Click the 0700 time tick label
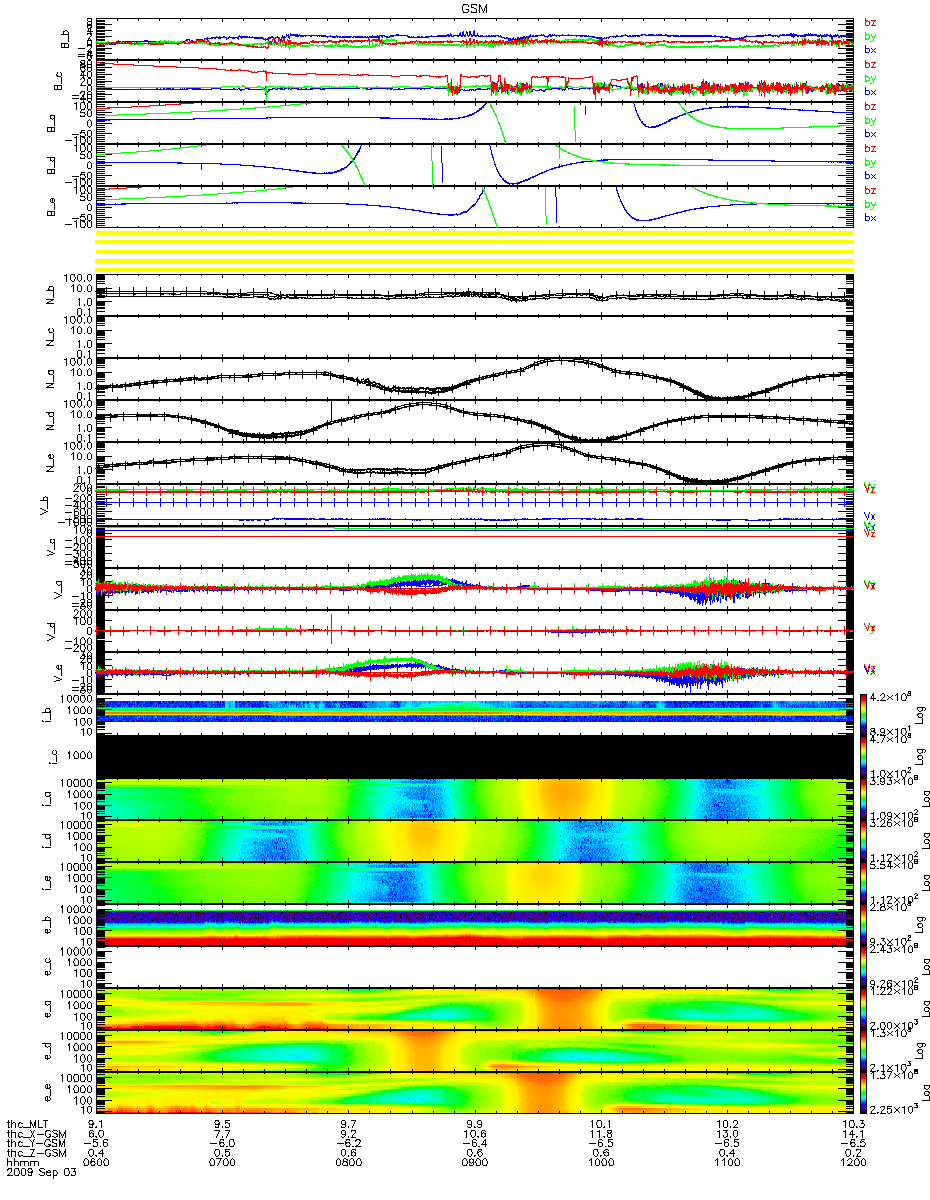Screen dimensions: 930x1200 [x=222, y=1162]
